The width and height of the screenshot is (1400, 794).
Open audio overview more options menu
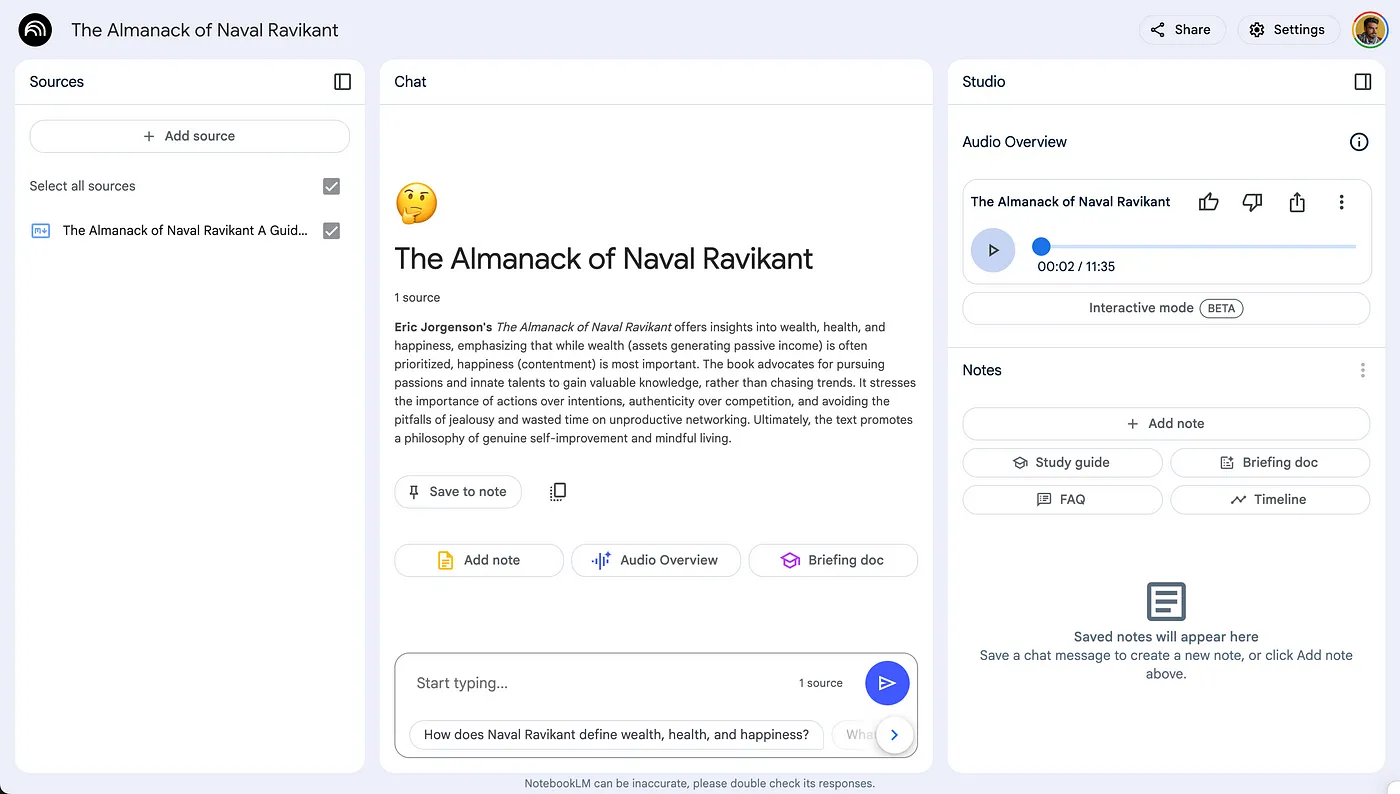click(1342, 202)
